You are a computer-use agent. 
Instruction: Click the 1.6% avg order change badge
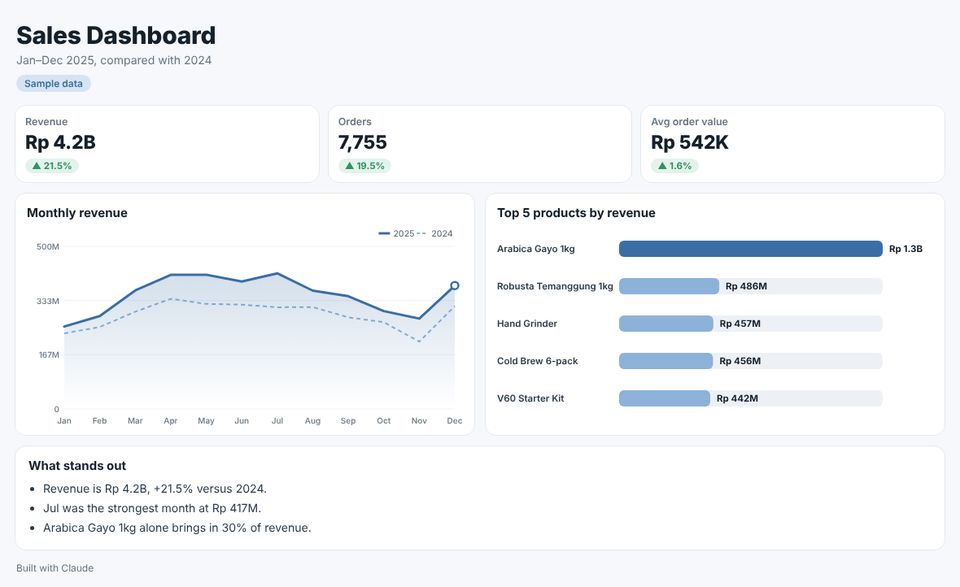675,166
